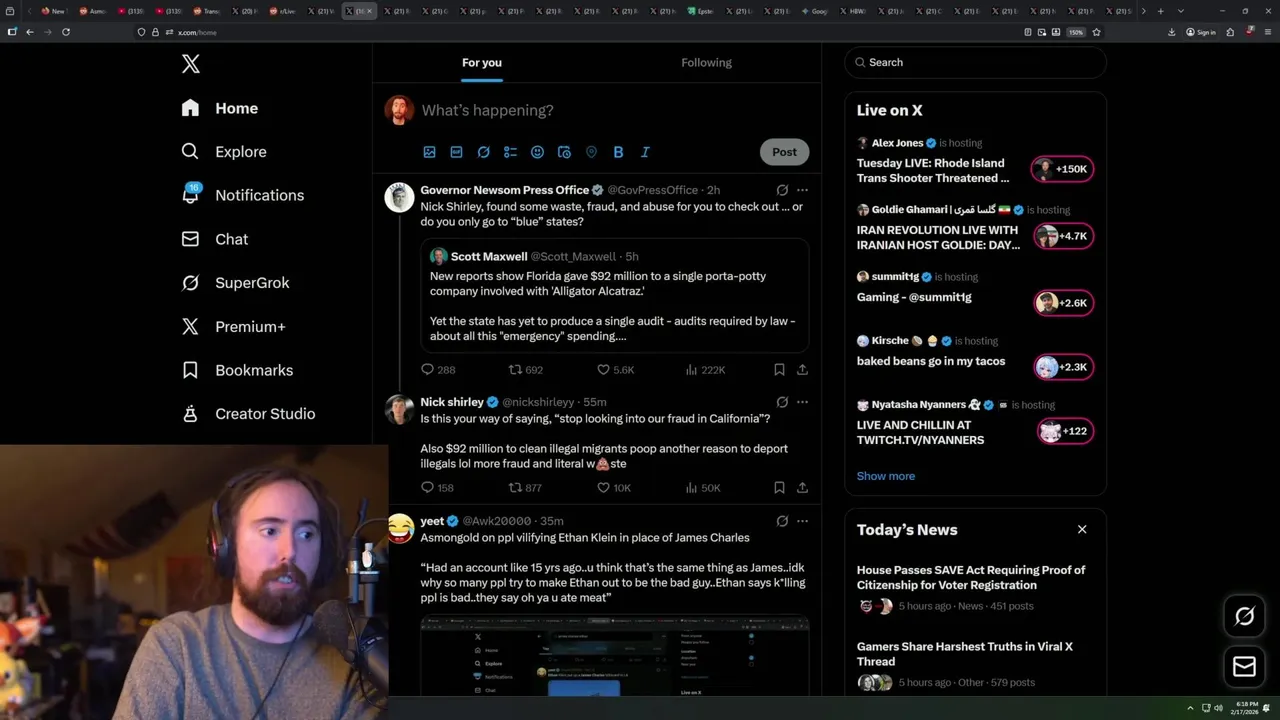Click the Post button
The height and width of the screenshot is (720, 1280).
[784, 152]
